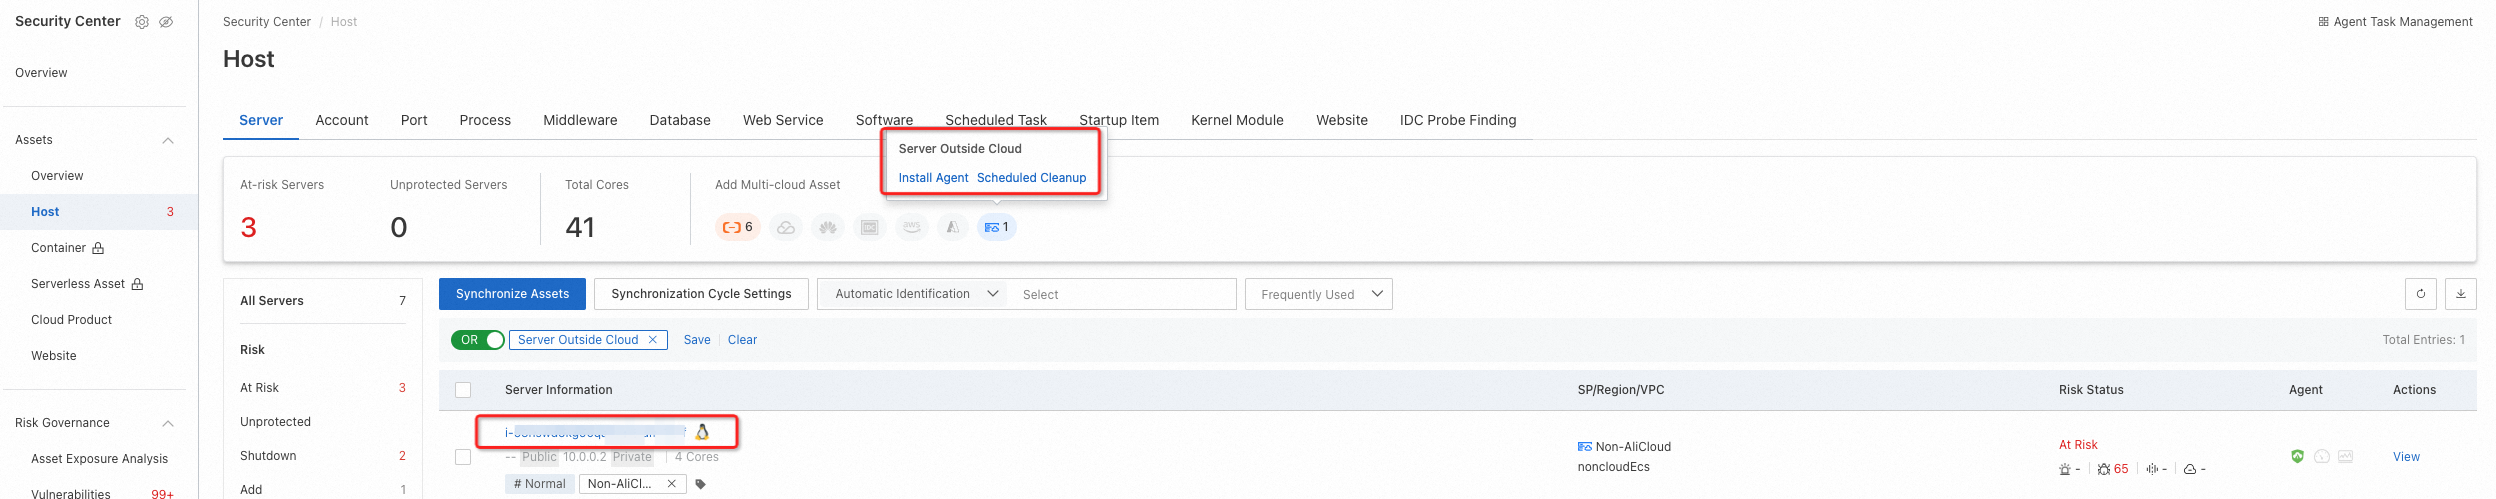Click the IDC asset icon

[870, 227]
